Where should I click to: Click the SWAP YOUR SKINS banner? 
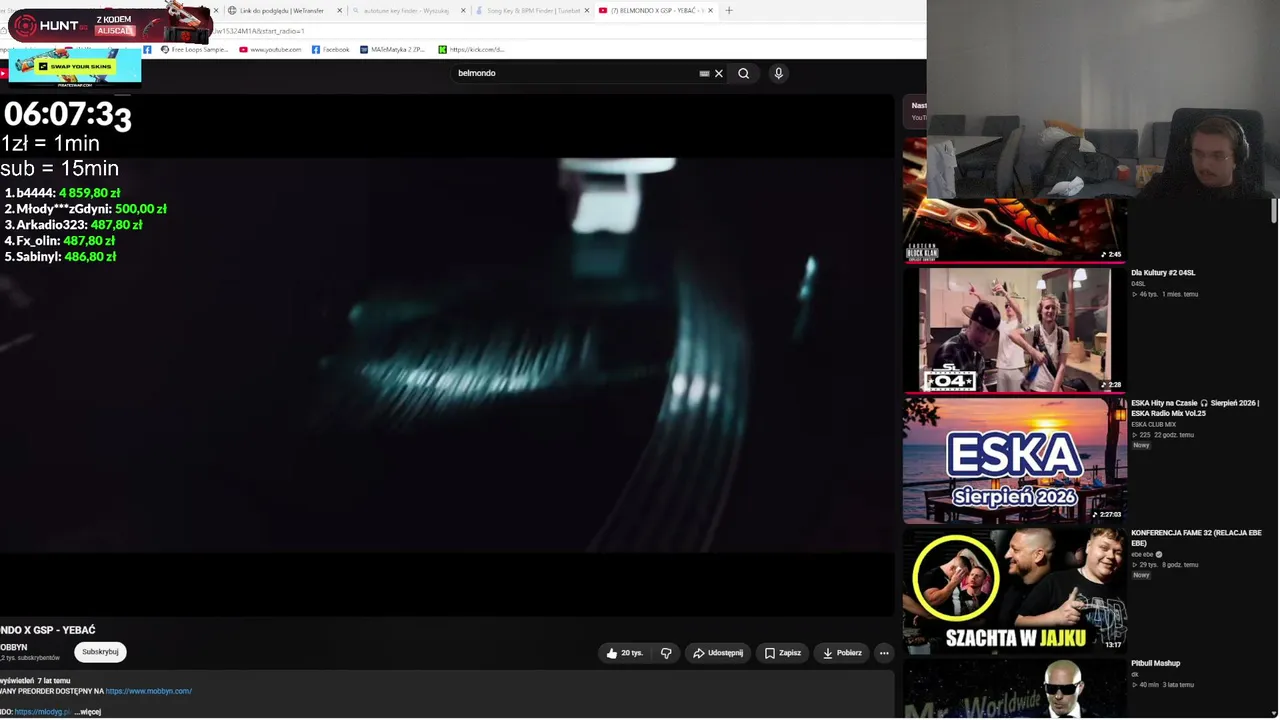[x=75, y=66]
